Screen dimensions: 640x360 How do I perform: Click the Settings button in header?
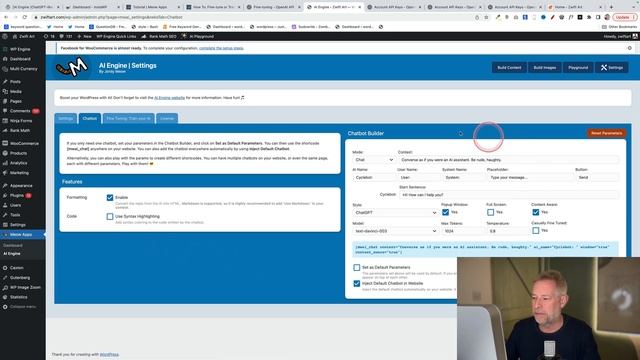611,68
